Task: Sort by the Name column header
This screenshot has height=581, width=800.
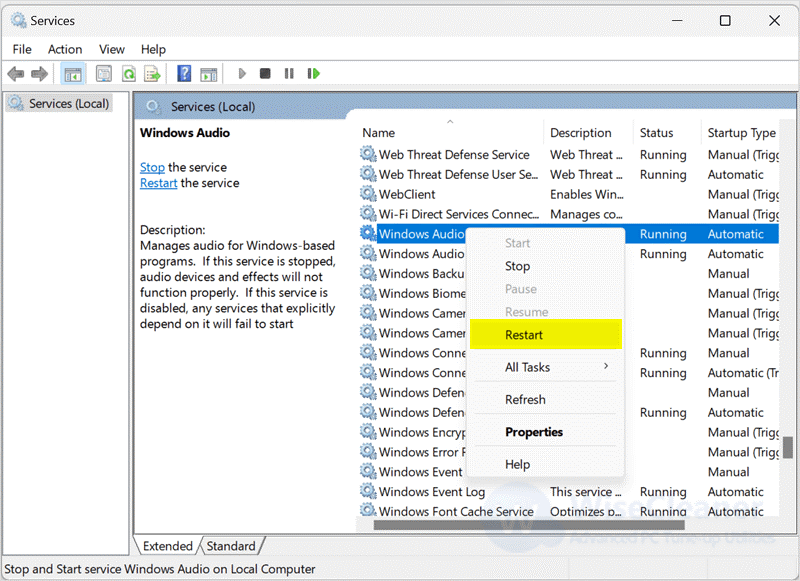Action: [x=451, y=133]
